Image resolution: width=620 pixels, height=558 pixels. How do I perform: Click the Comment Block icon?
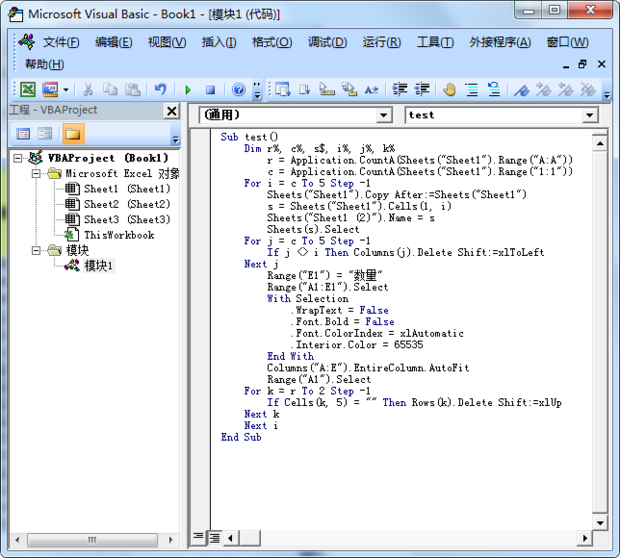pos(472,89)
